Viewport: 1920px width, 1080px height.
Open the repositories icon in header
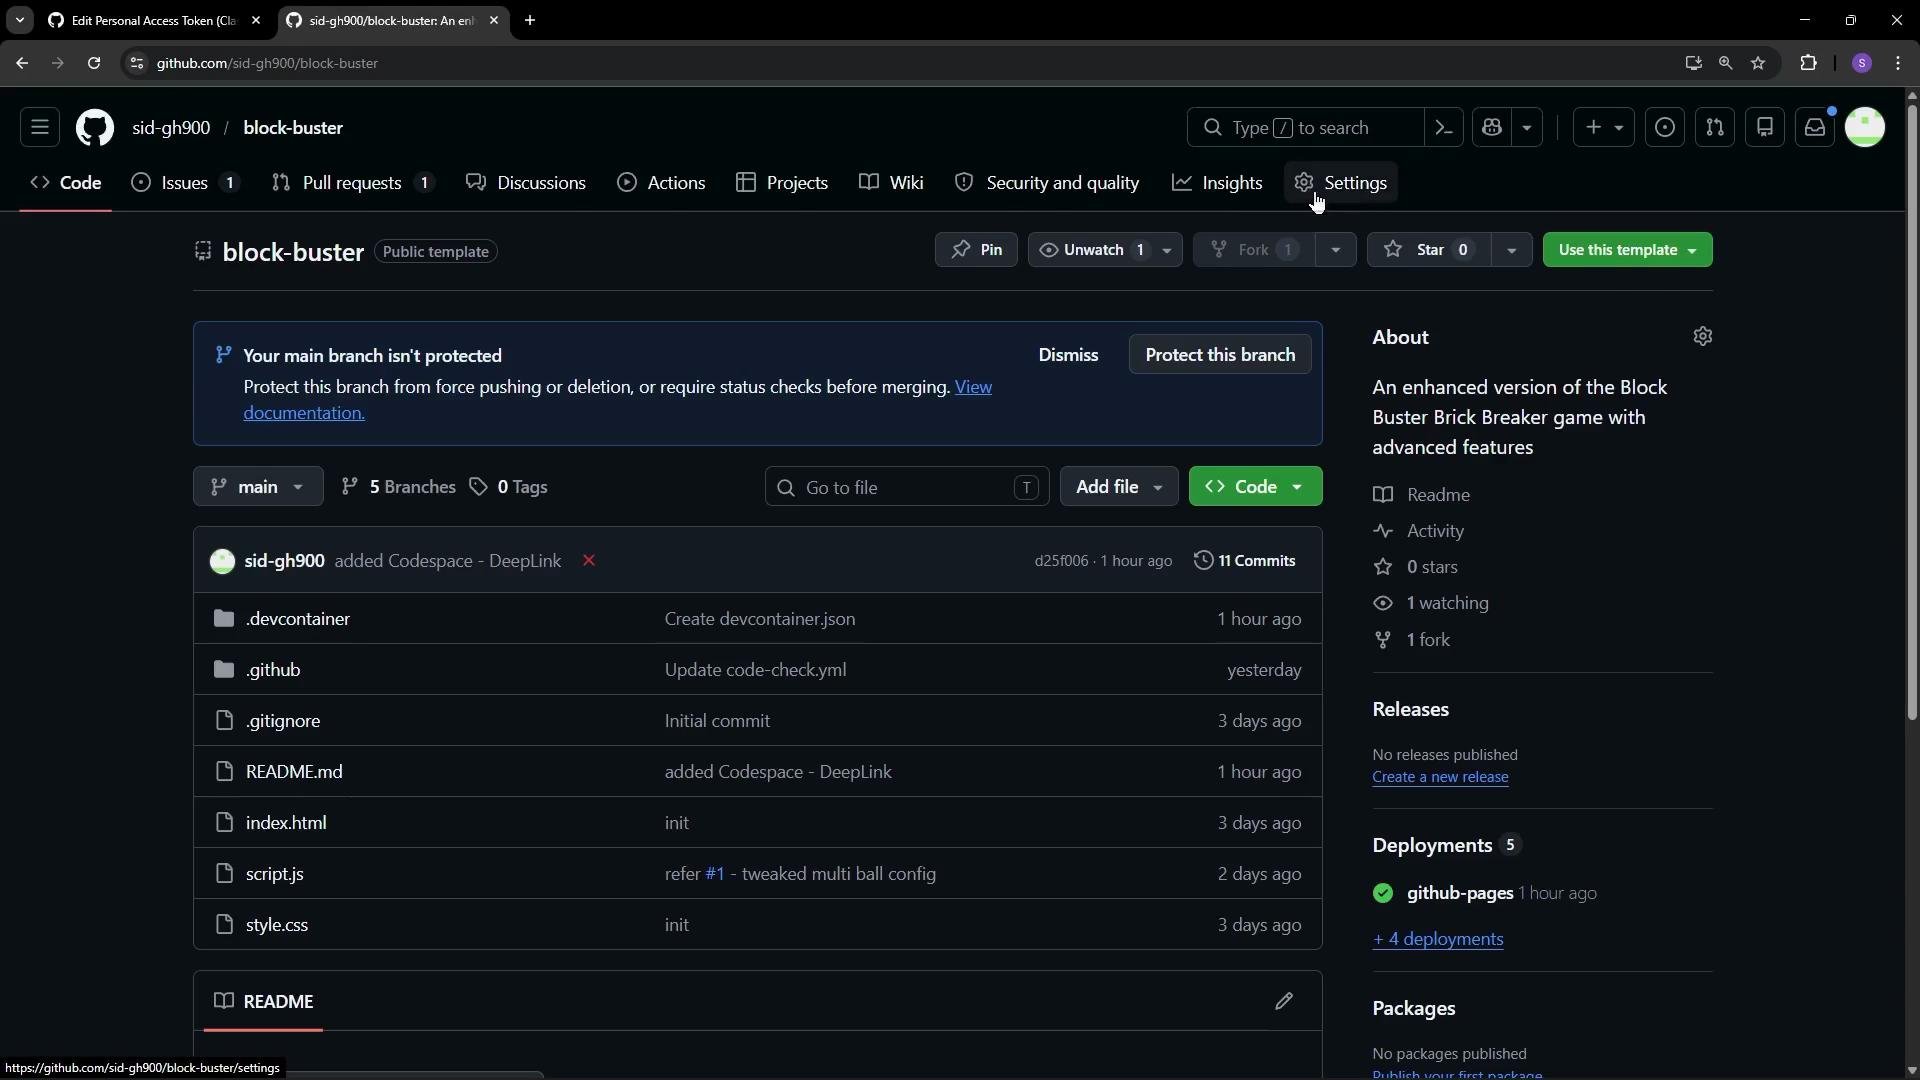click(1765, 128)
